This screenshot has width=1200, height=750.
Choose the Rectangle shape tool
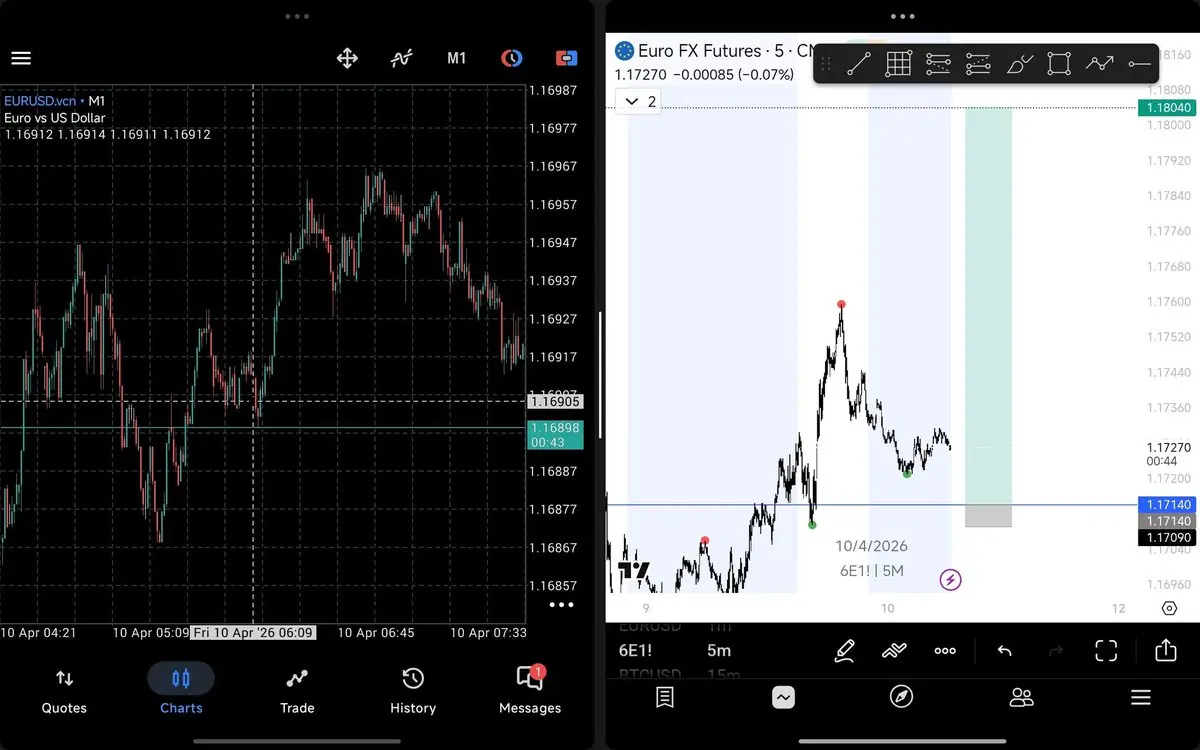(x=1059, y=64)
